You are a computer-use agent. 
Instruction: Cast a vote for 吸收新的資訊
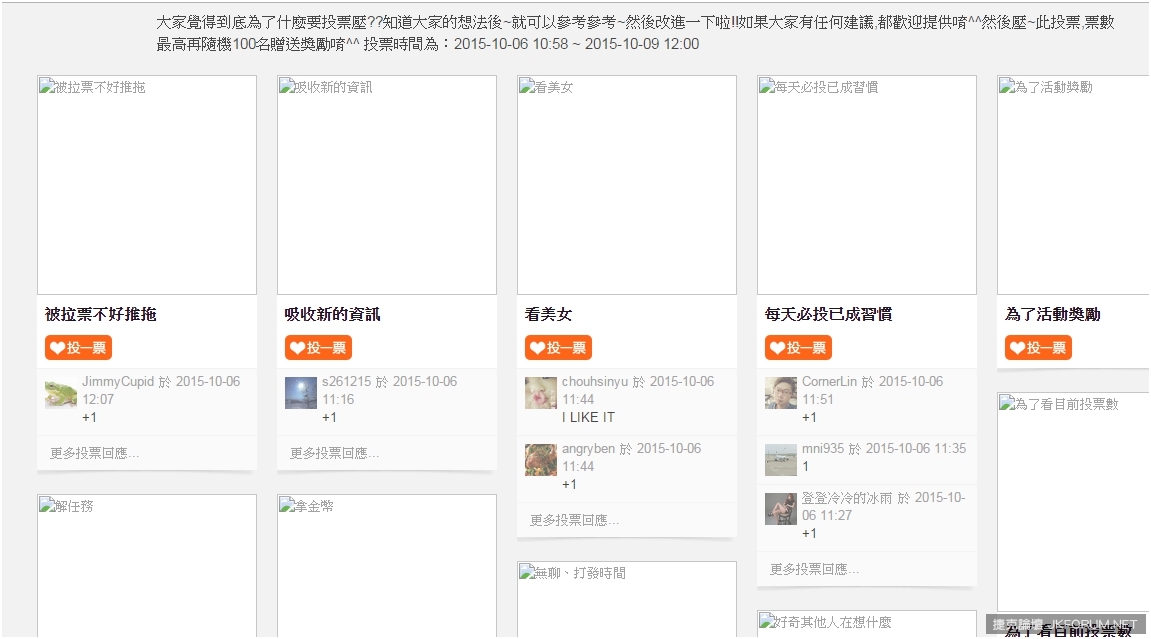click(318, 348)
